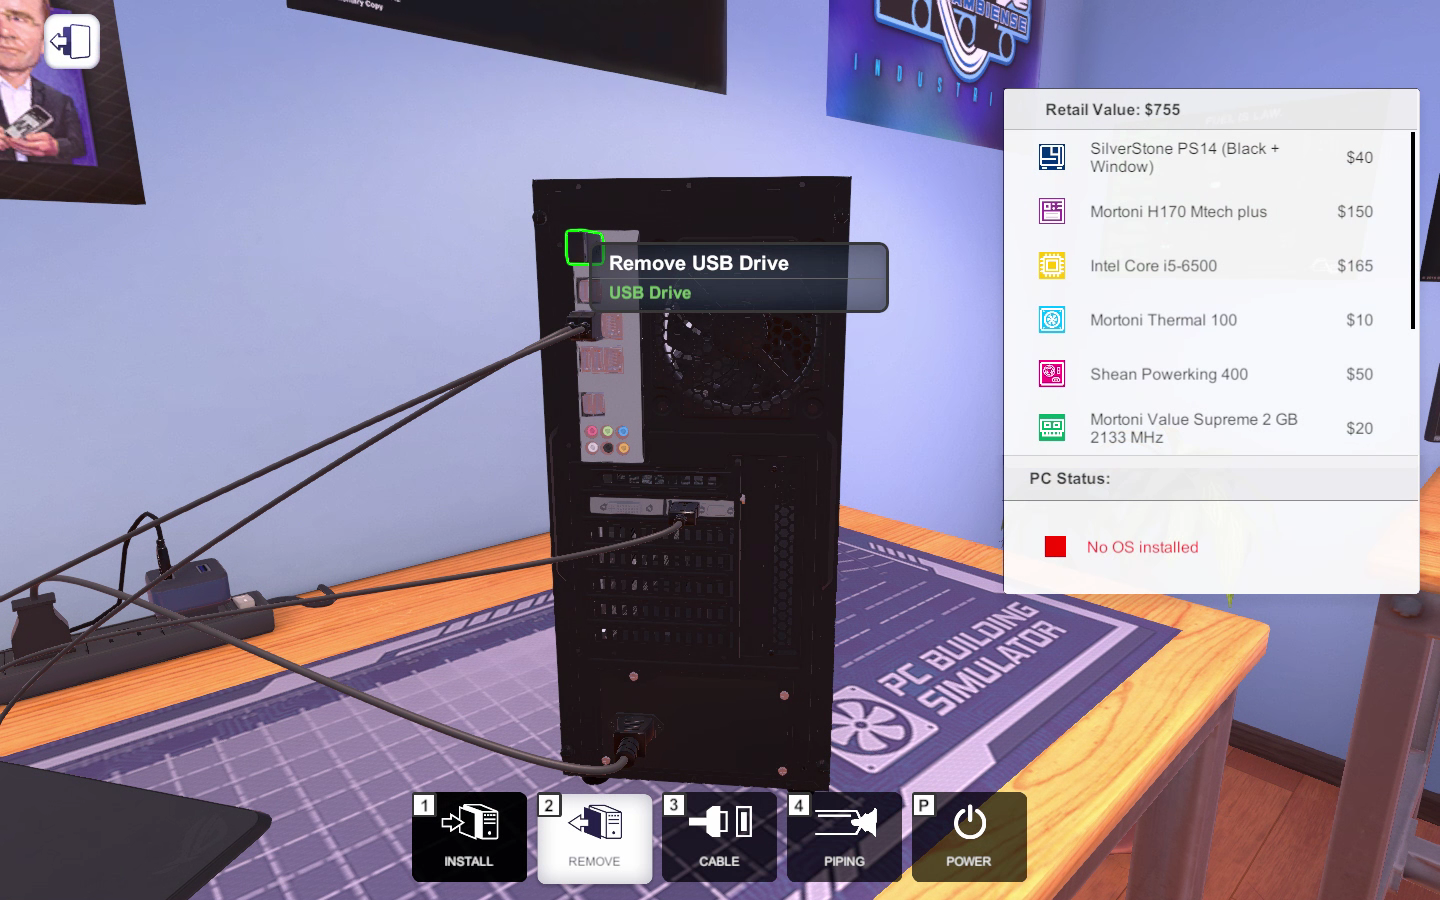Click the $150 motherboard price
This screenshot has height=900, width=1440.
tap(1355, 212)
